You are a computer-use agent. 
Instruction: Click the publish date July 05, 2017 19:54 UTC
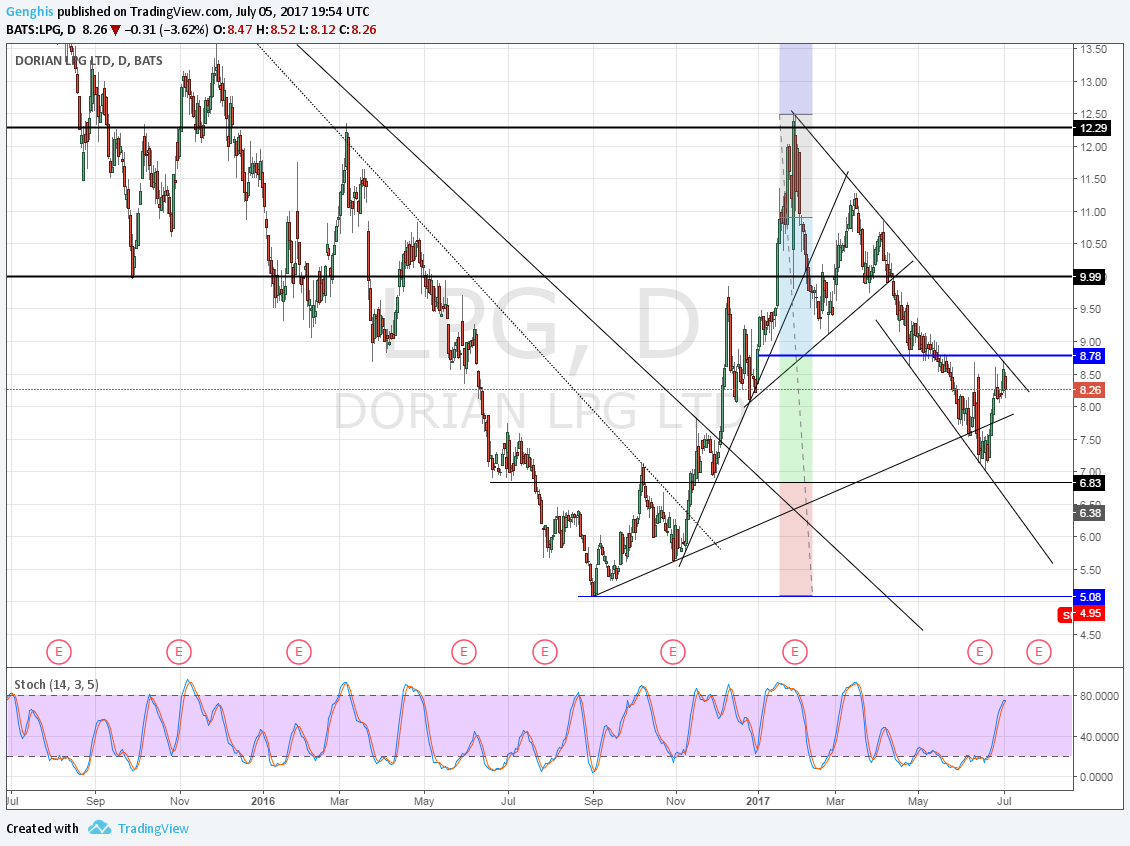(x=303, y=12)
